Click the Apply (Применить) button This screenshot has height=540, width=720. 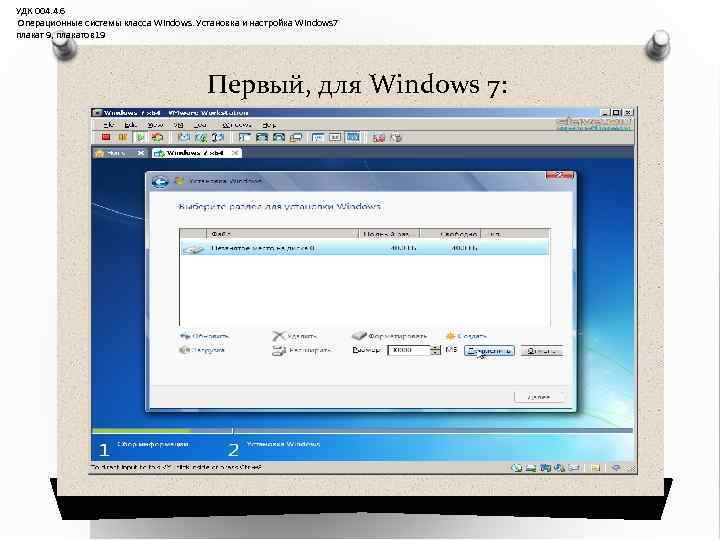[x=489, y=351]
